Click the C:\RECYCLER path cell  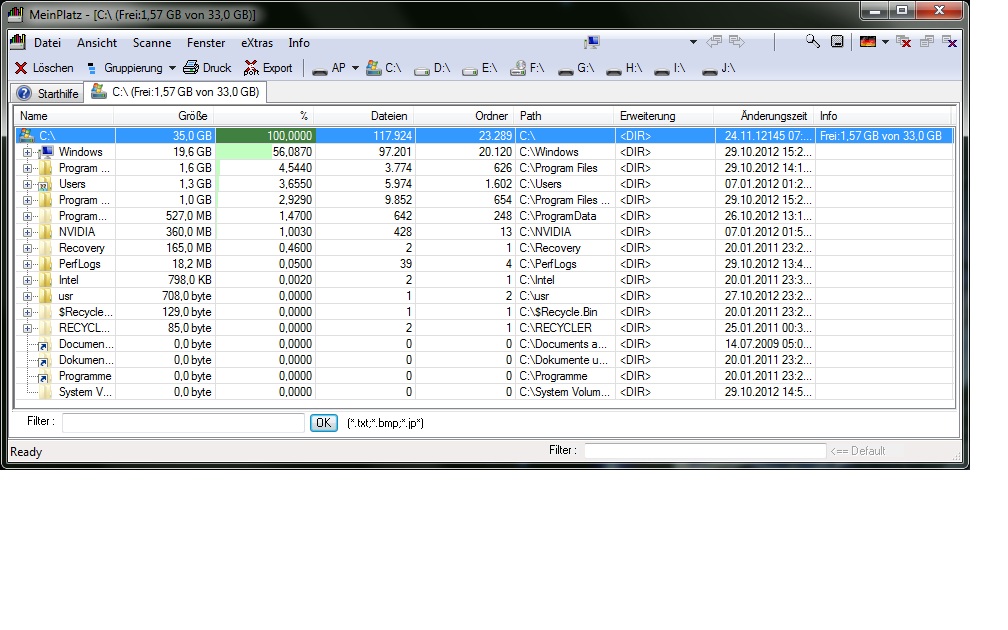pos(564,328)
